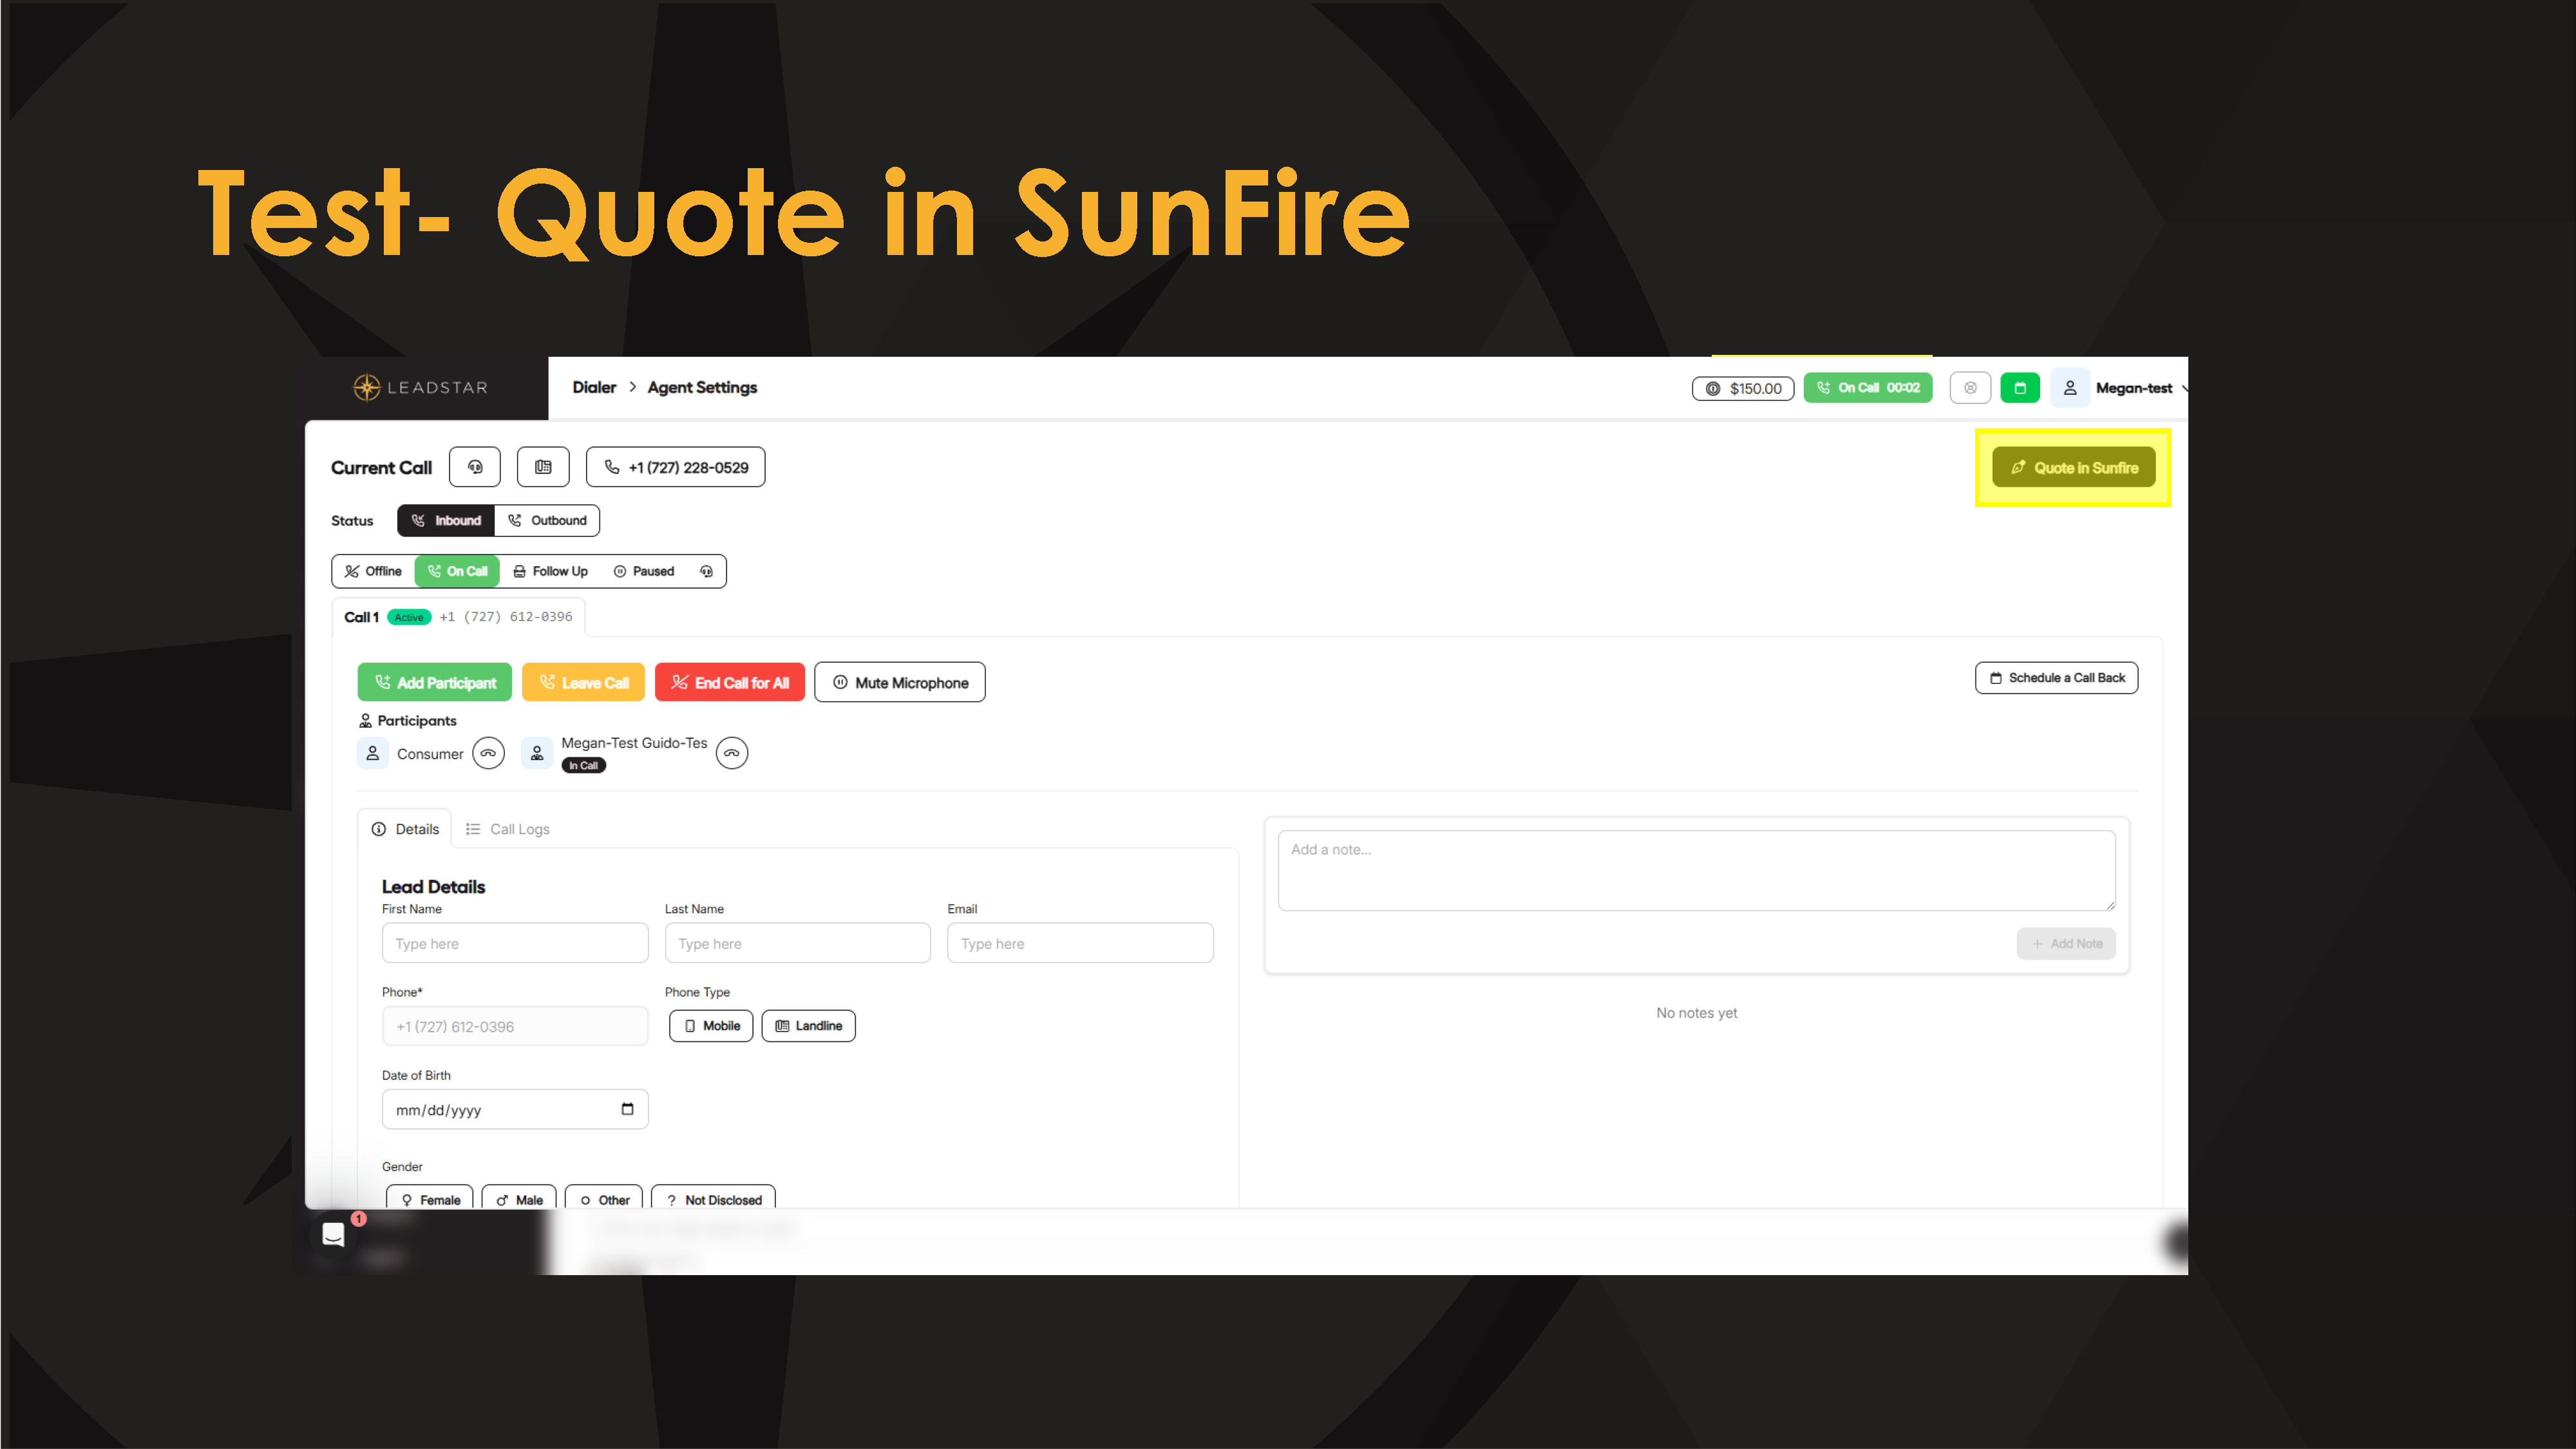Click End Call for All button
Screen dimensions: 2576x1449
coord(730,682)
